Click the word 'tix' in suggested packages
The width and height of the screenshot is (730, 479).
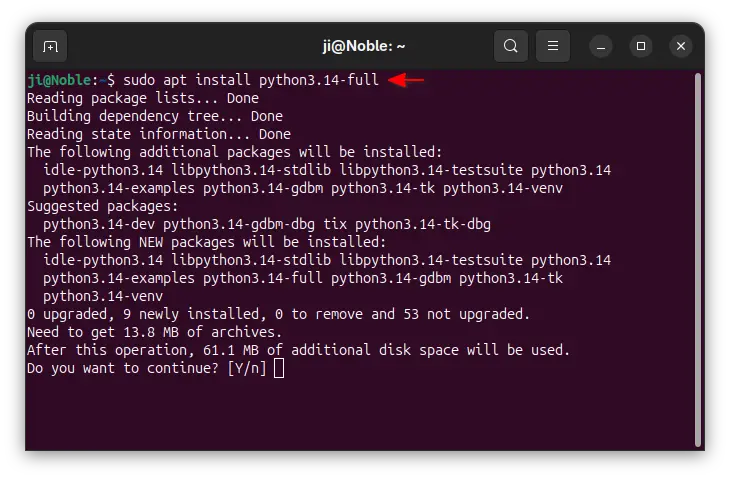(335, 224)
